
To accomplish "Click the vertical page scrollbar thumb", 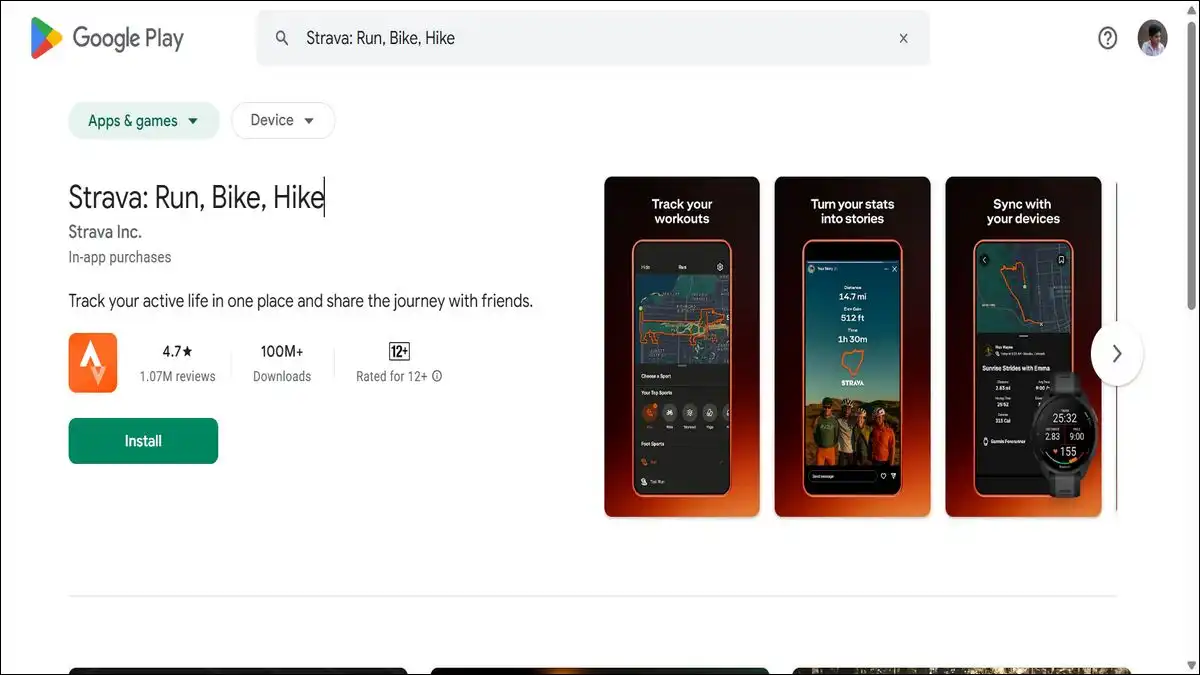I will point(1190,164).
